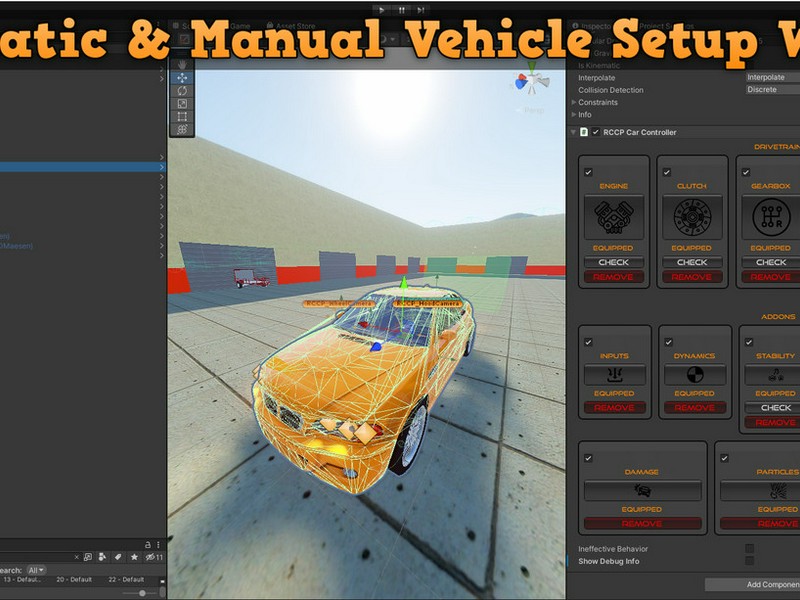Click the Pause button in the top toolbar
Viewport: 800px width, 600px height.
click(402, 10)
